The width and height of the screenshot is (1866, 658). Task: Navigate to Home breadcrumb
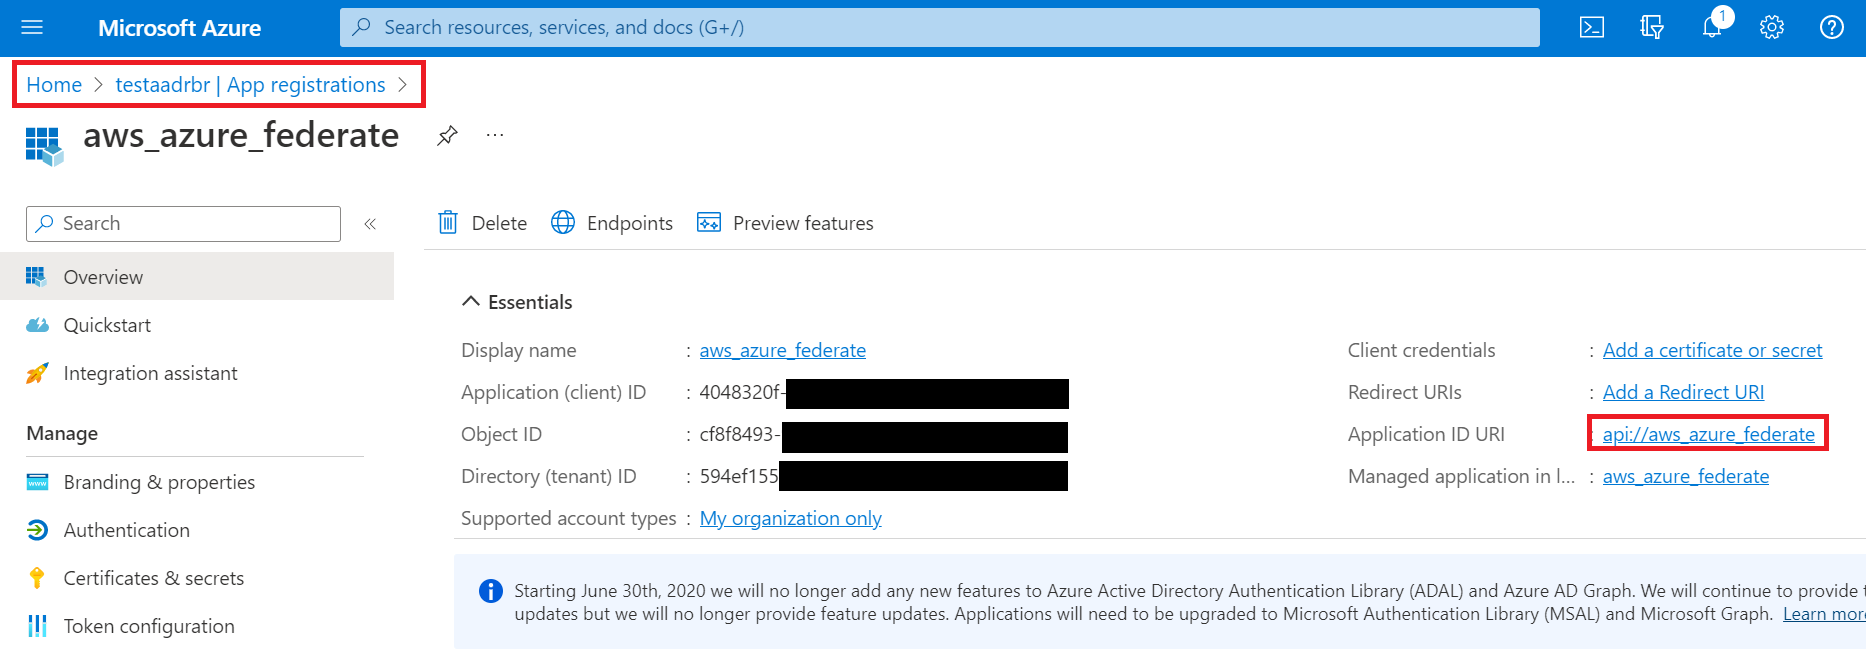[54, 85]
